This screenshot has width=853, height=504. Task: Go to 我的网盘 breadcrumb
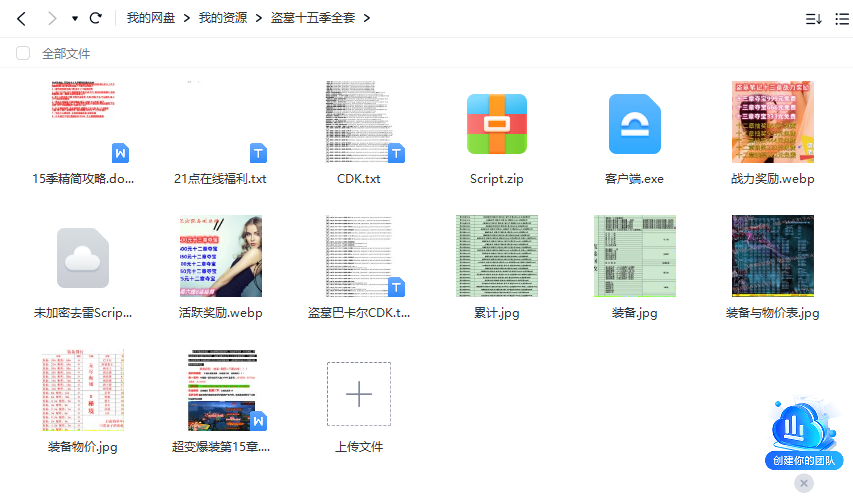(x=150, y=18)
